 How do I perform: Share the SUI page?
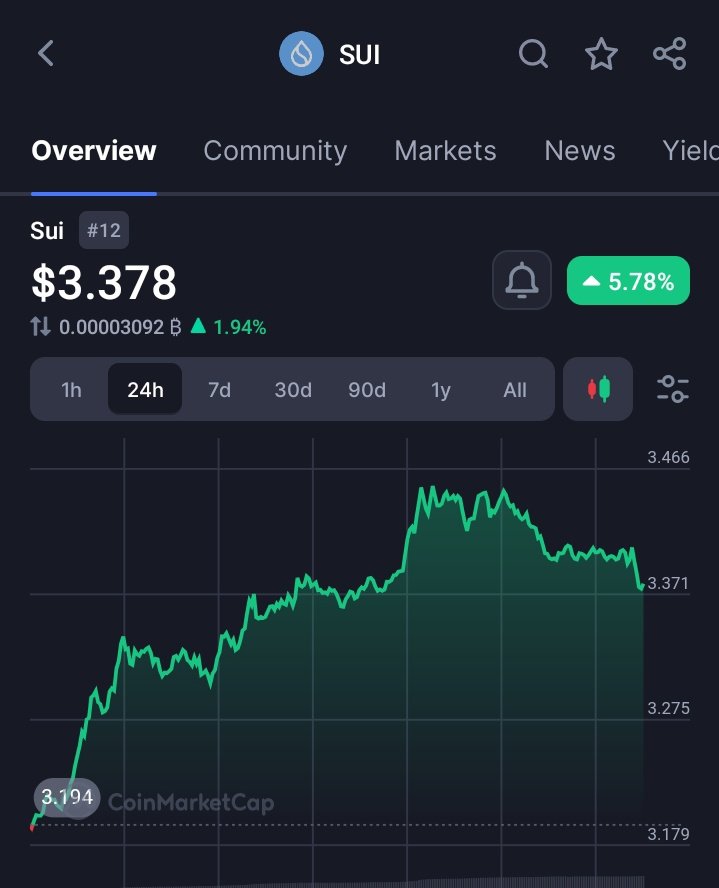[670, 54]
